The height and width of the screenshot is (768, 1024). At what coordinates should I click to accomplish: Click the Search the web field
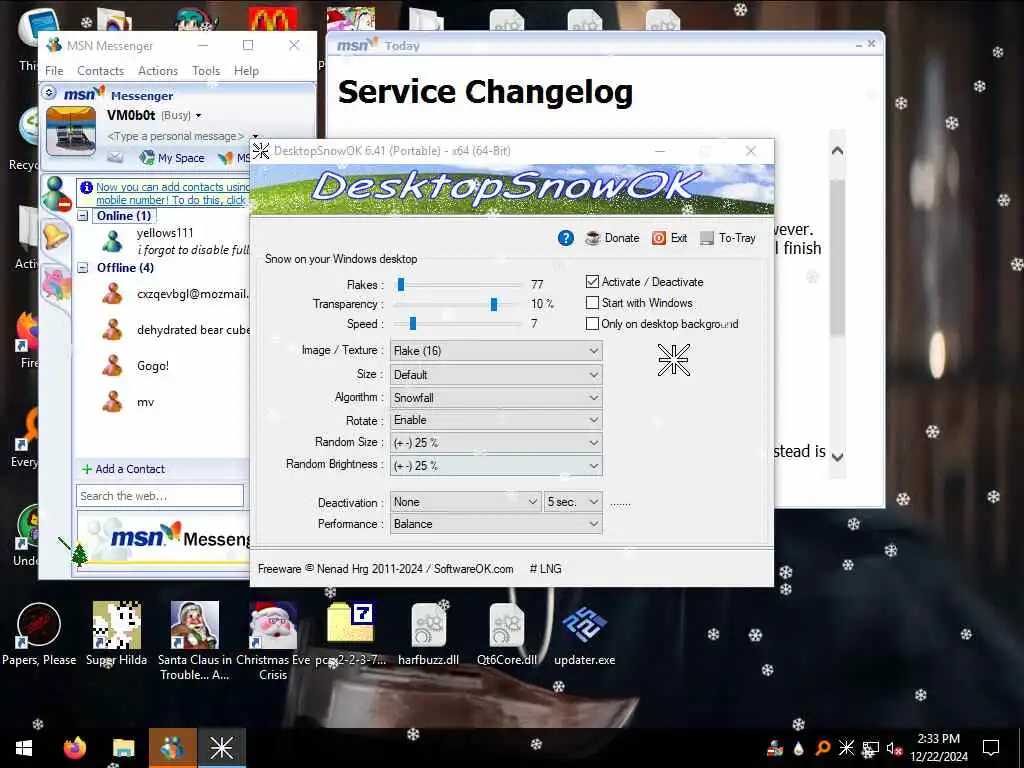point(160,496)
